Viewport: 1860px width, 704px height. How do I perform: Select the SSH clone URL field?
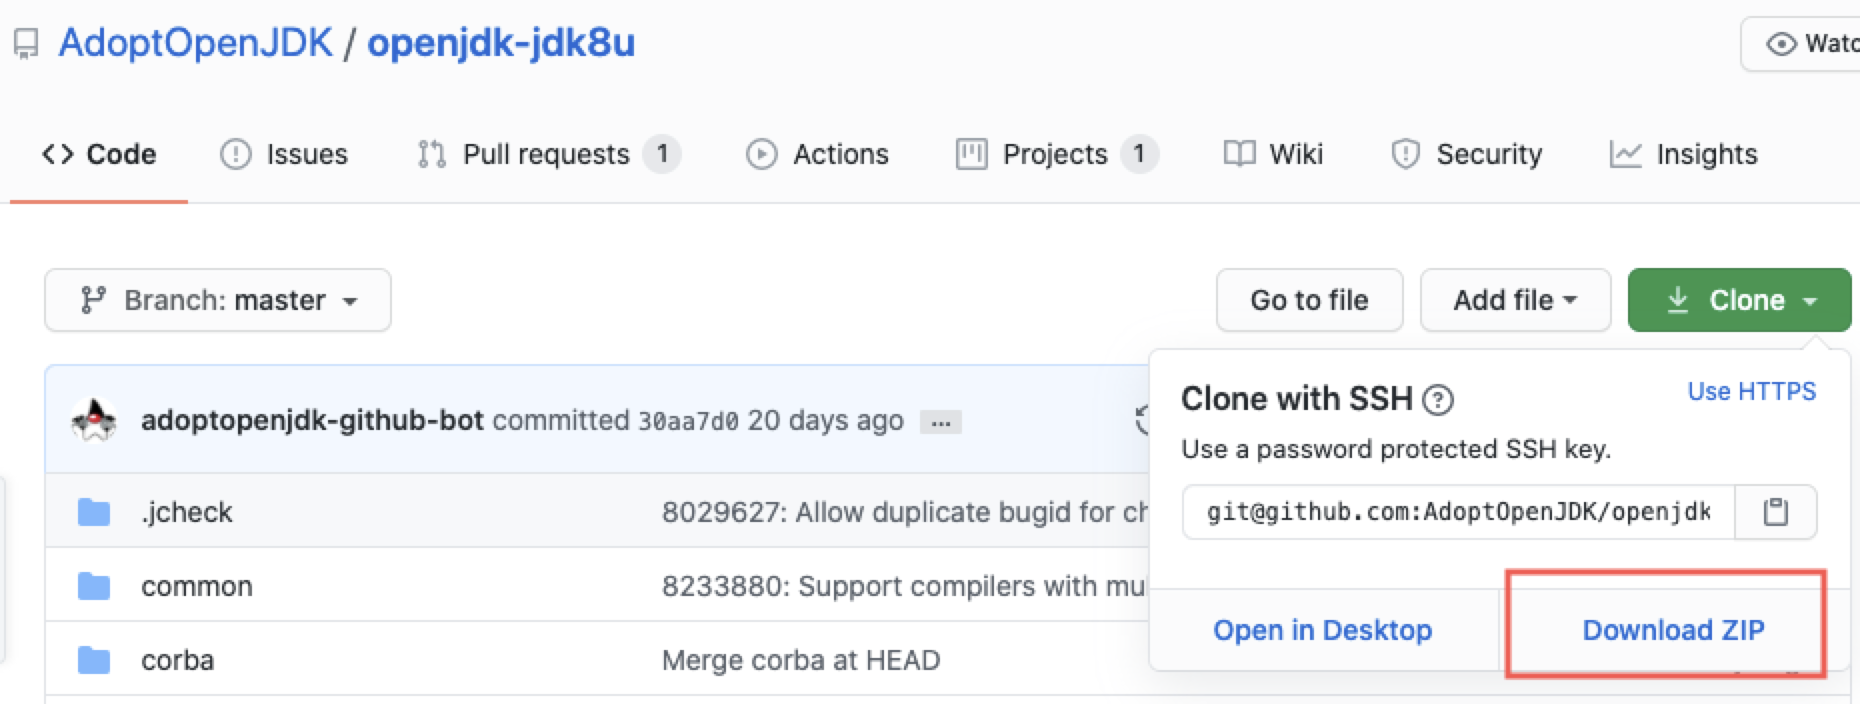point(1458,512)
